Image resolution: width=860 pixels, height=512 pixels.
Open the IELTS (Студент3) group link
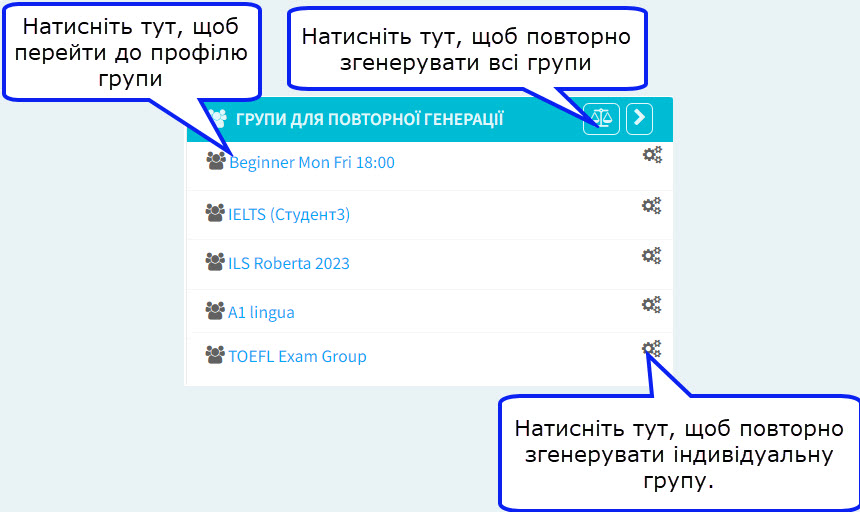tap(288, 214)
